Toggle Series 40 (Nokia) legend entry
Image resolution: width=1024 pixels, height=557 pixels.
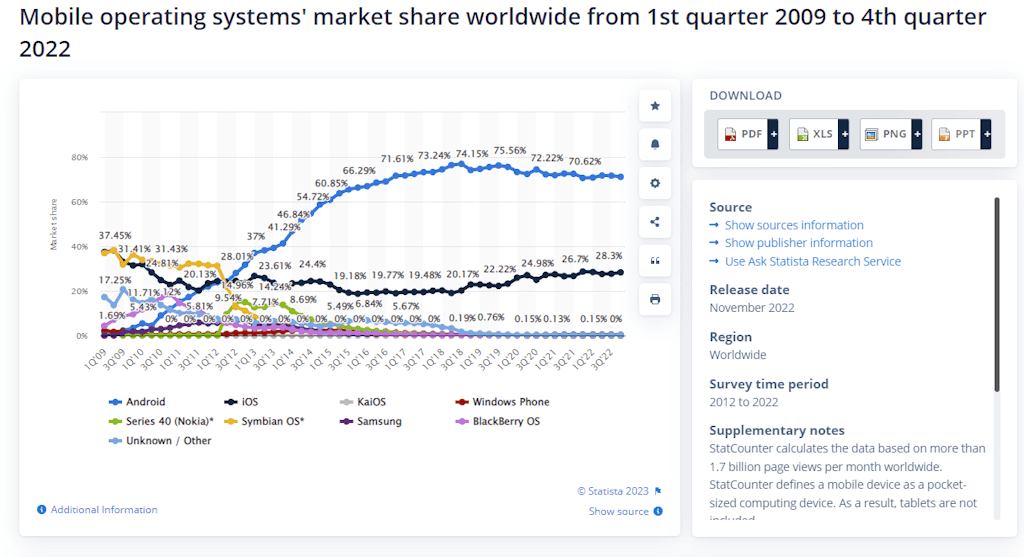point(161,421)
